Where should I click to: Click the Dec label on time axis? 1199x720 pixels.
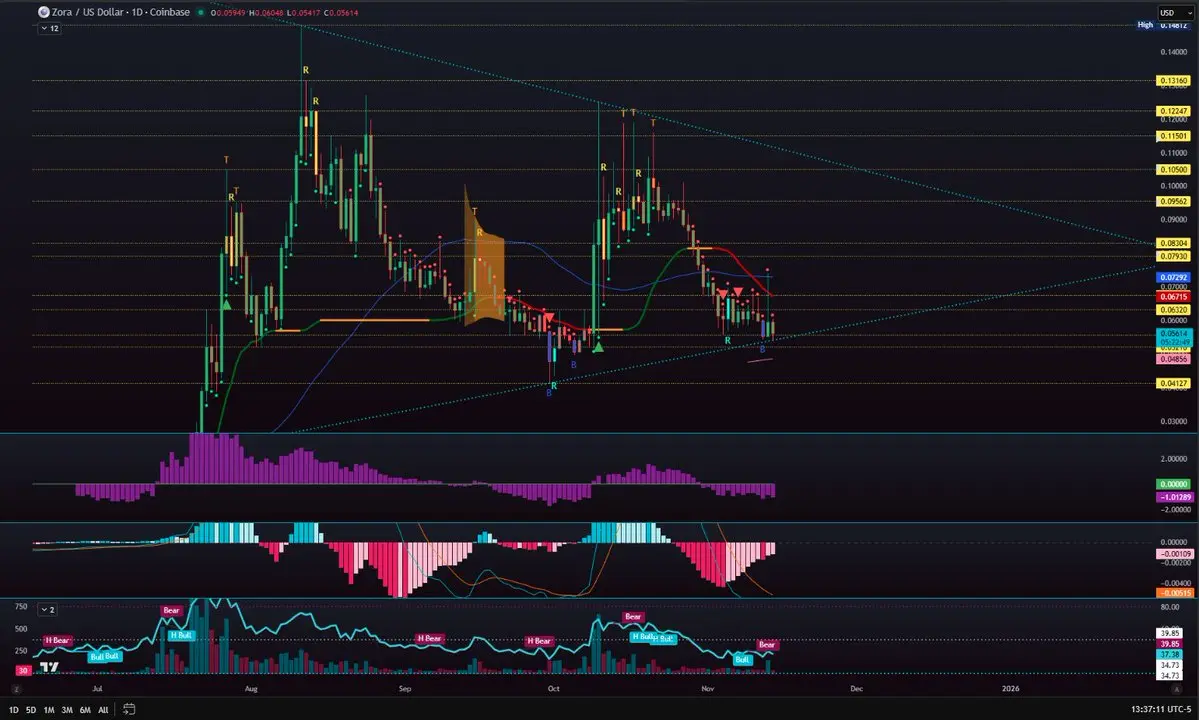point(856,689)
